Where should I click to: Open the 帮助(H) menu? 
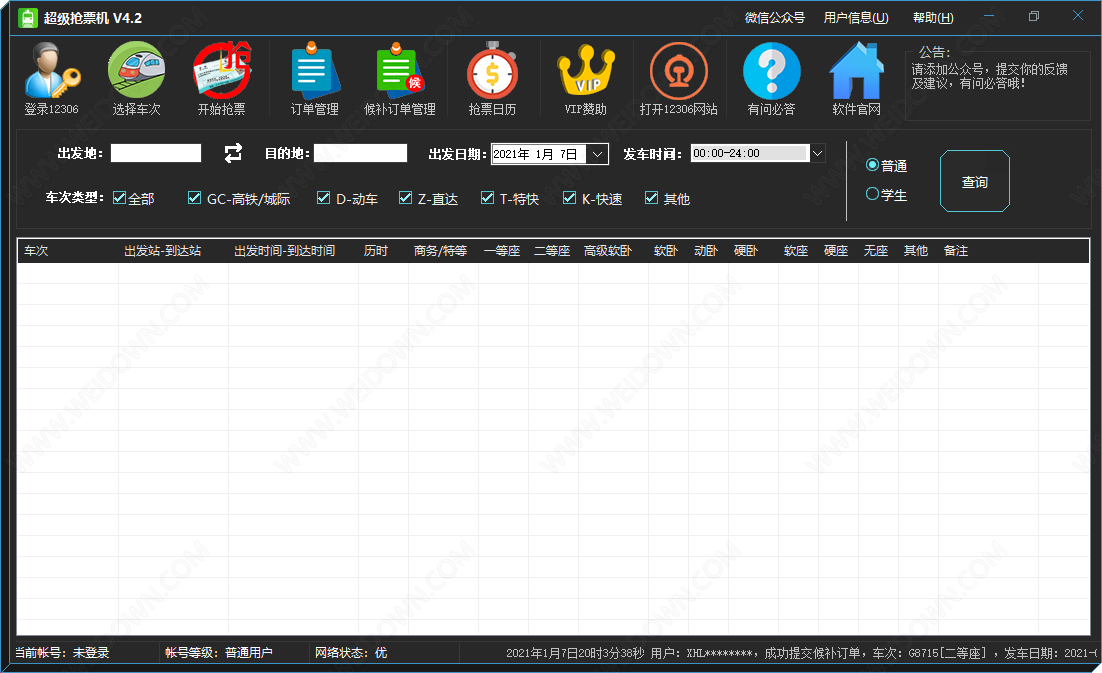933,18
